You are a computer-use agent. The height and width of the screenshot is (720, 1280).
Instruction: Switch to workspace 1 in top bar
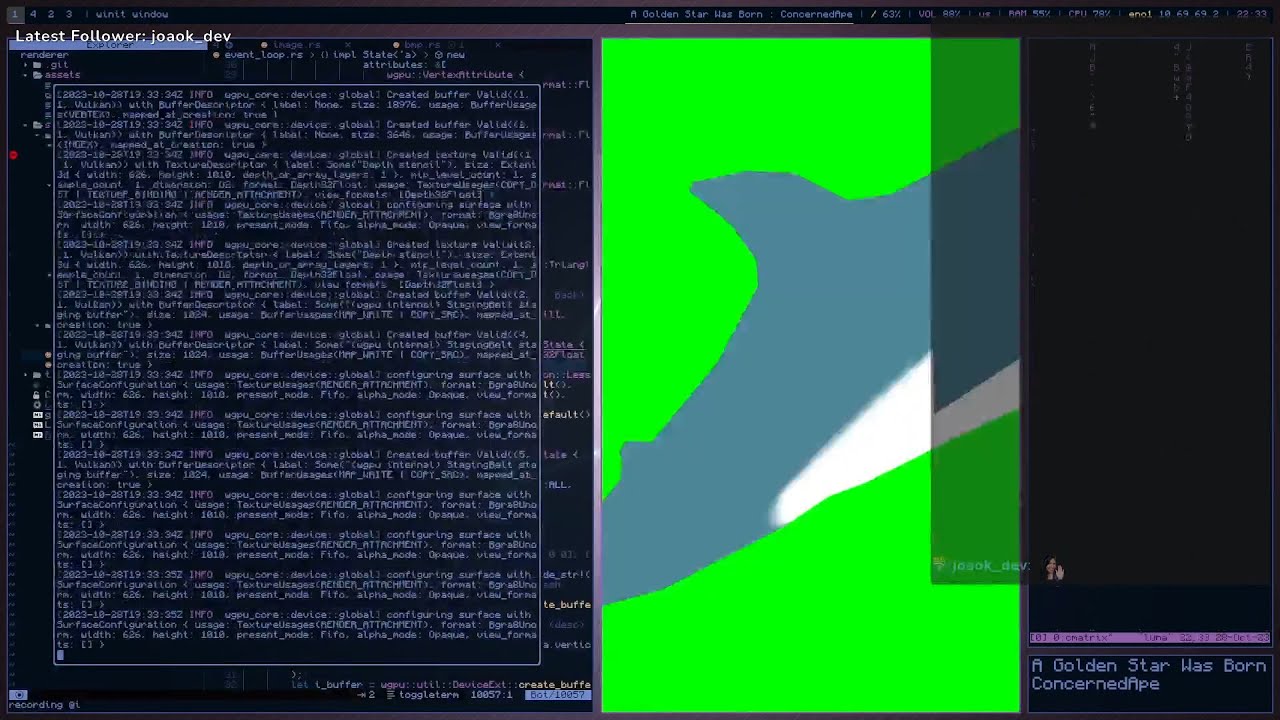14,14
